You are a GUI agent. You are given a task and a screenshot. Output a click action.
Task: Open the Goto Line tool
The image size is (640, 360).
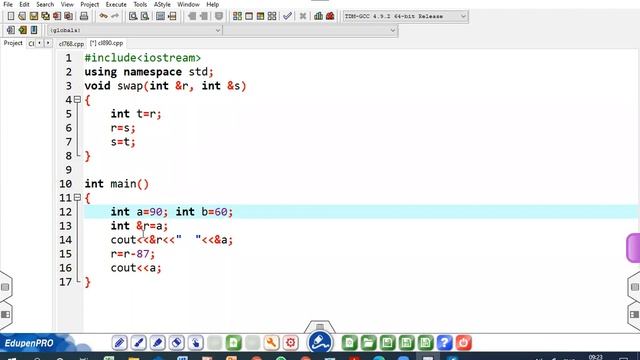[172, 16]
